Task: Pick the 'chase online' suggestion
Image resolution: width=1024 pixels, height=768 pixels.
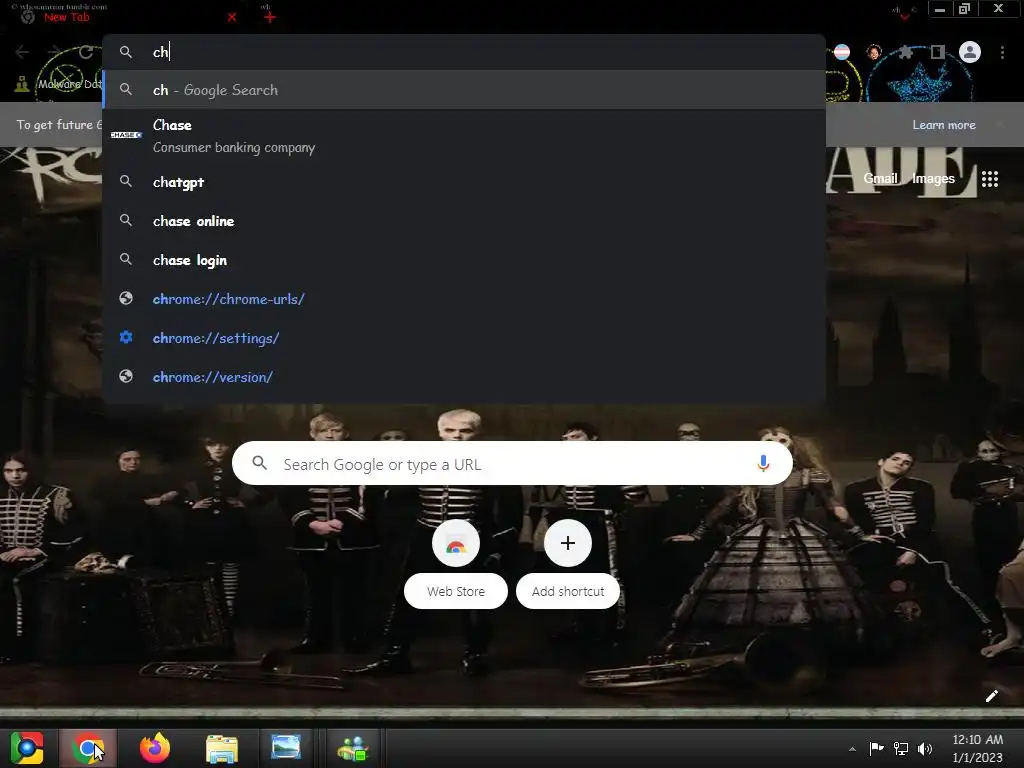Action: click(x=464, y=221)
